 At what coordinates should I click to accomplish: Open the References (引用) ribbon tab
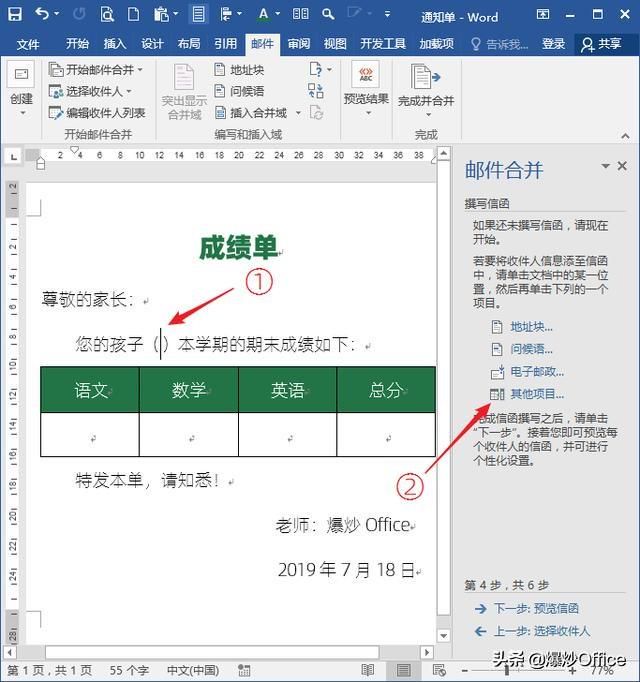[x=225, y=43]
